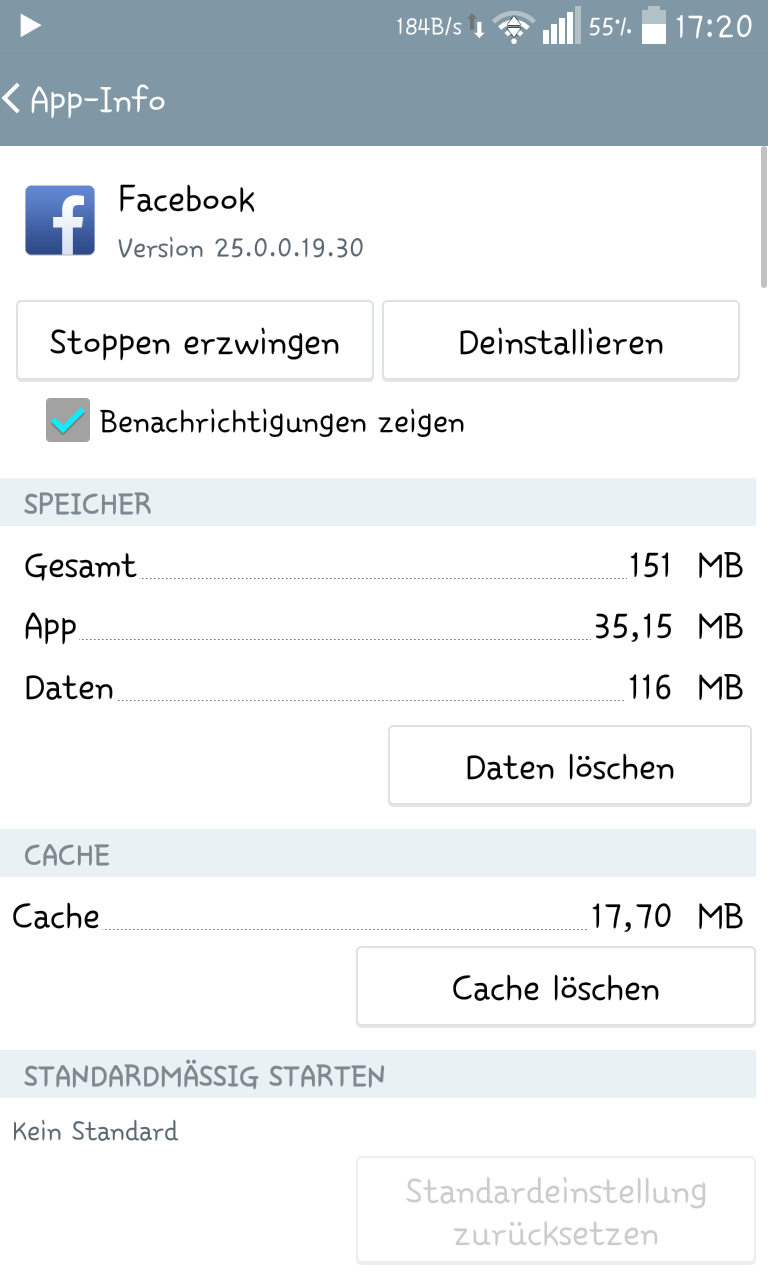Tap the Gesamt storage row

pos(384,566)
